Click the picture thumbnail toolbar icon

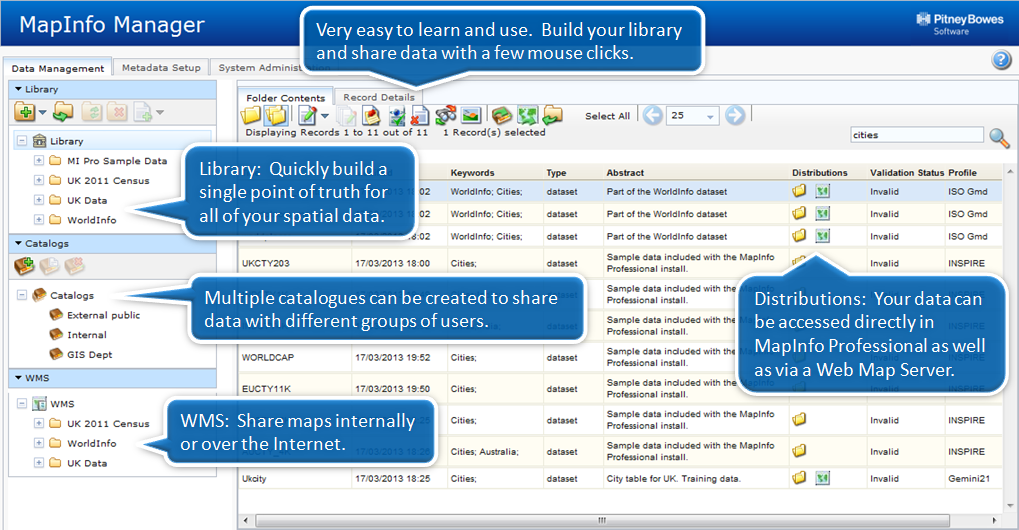coord(471,116)
